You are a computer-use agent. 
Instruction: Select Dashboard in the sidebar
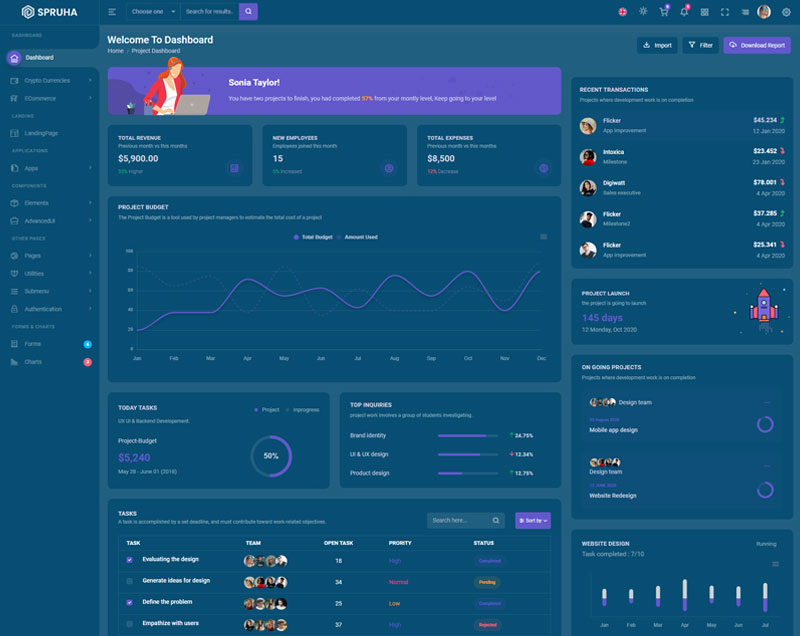pos(40,58)
